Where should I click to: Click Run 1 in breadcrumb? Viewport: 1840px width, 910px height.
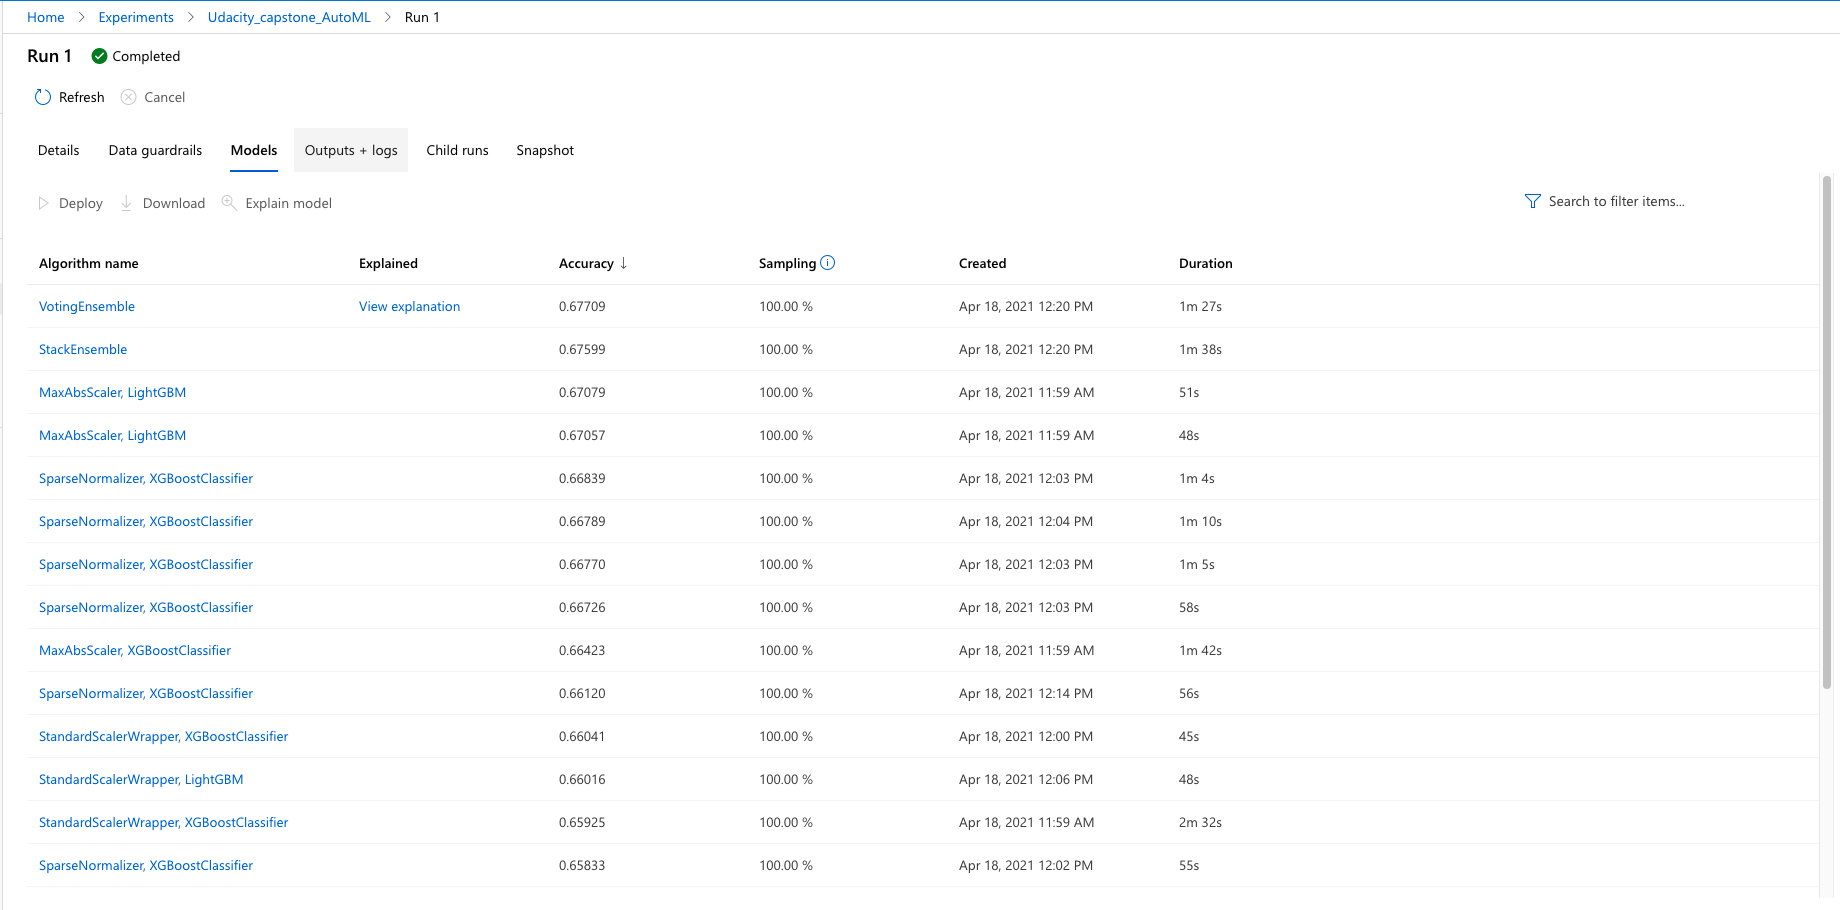click(422, 17)
